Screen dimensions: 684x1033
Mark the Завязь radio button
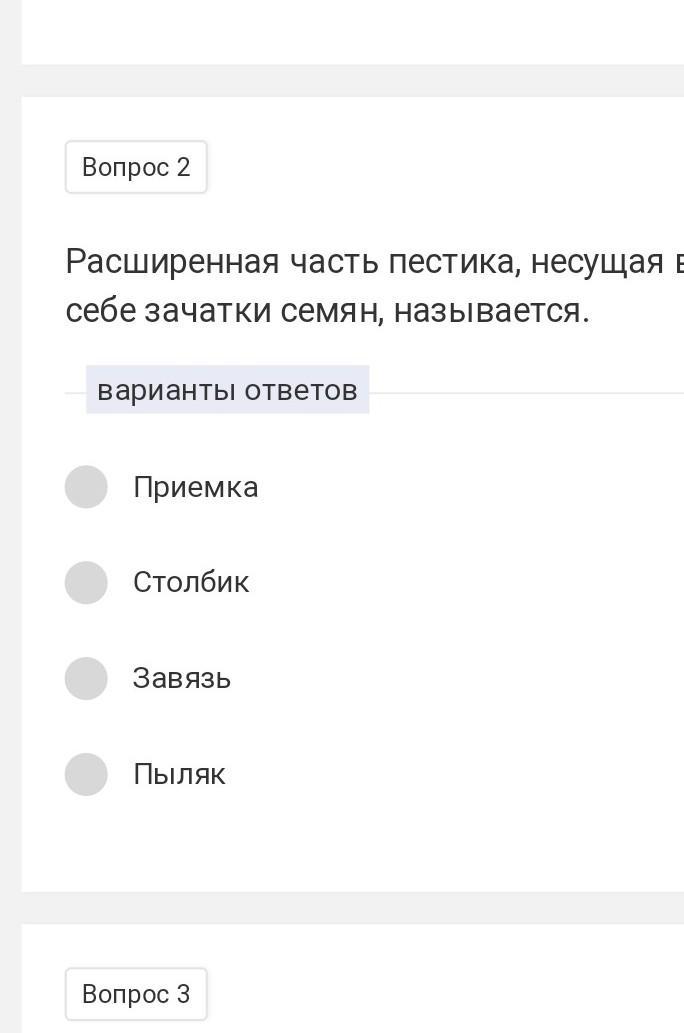86,678
